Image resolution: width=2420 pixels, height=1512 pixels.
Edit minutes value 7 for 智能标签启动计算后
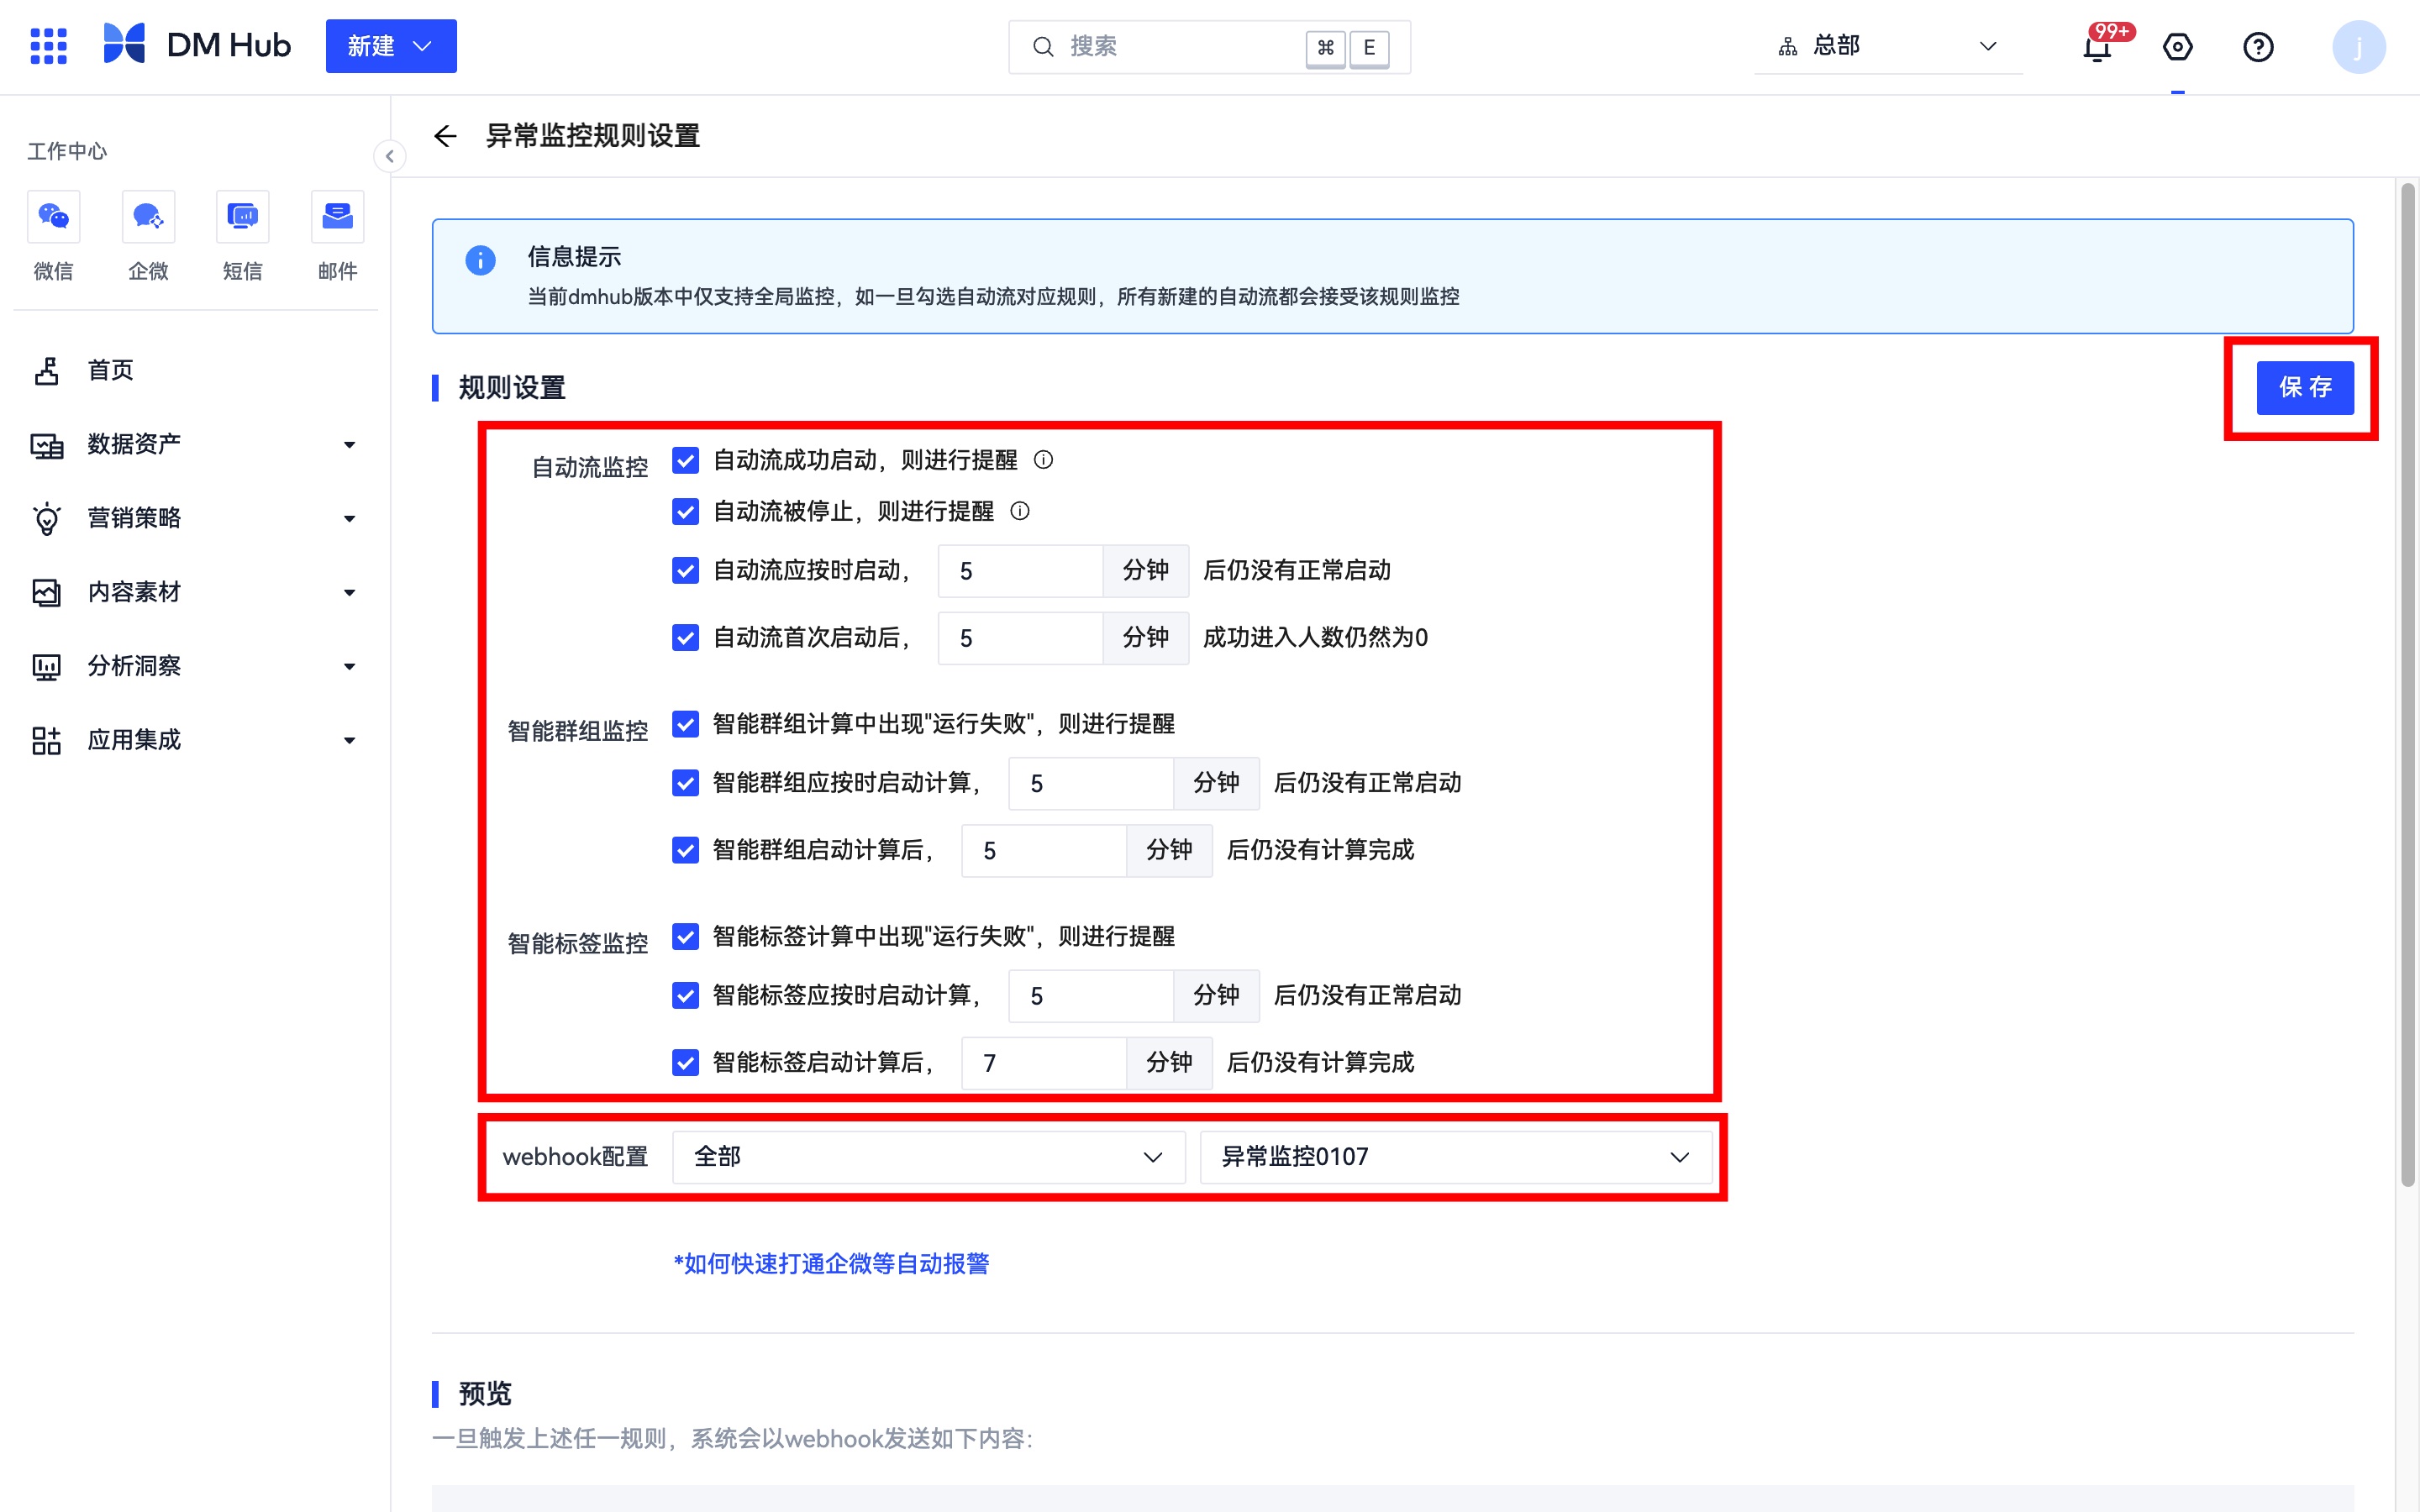coord(1044,1063)
